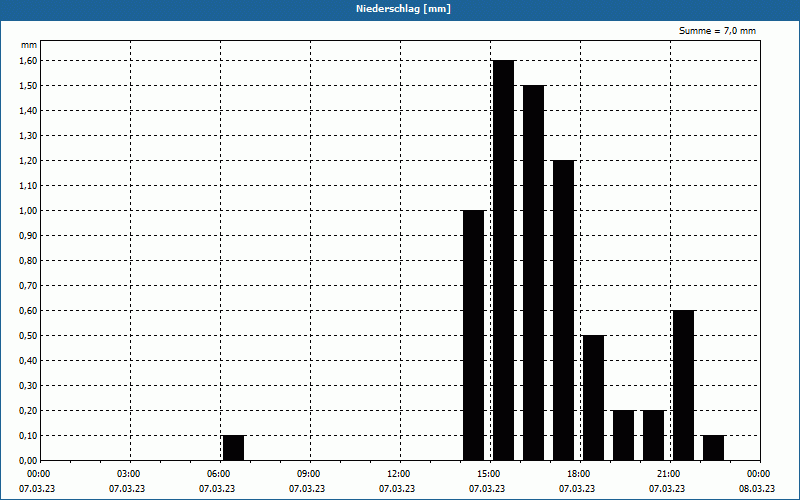Viewport: 800px width, 500px height.
Task: Click the 08.03.23 date label
Action: [757, 489]
